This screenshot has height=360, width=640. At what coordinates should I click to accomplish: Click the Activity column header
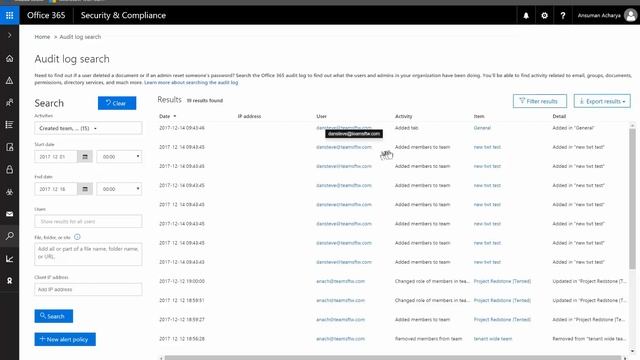(403, 116)
